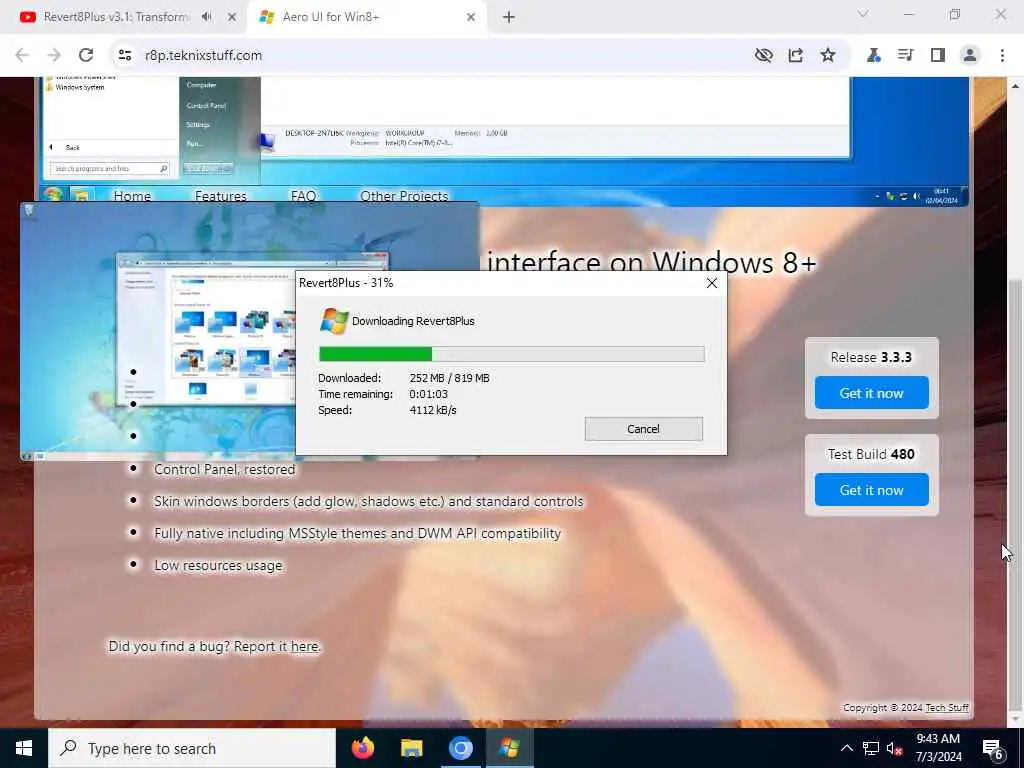
Task: Click the crossed-out eye tracking protection icon
Action: click(x=763, y=56)
